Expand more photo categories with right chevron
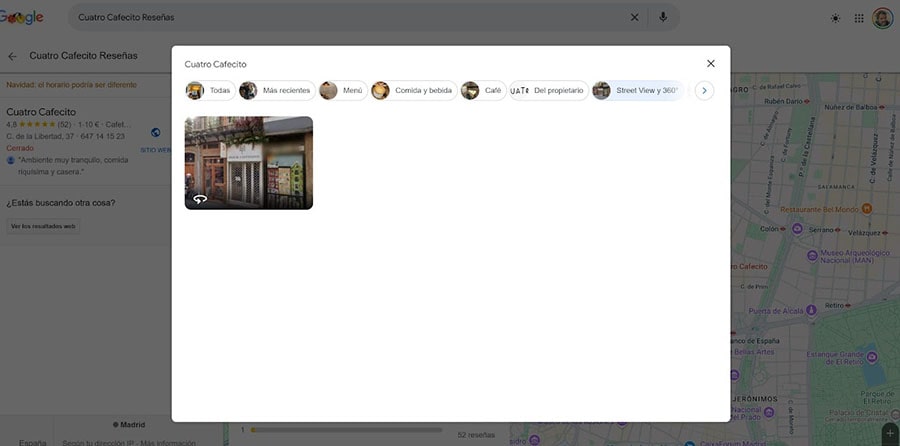Viewport: 900px width, 446px height. tap(704, 91)
